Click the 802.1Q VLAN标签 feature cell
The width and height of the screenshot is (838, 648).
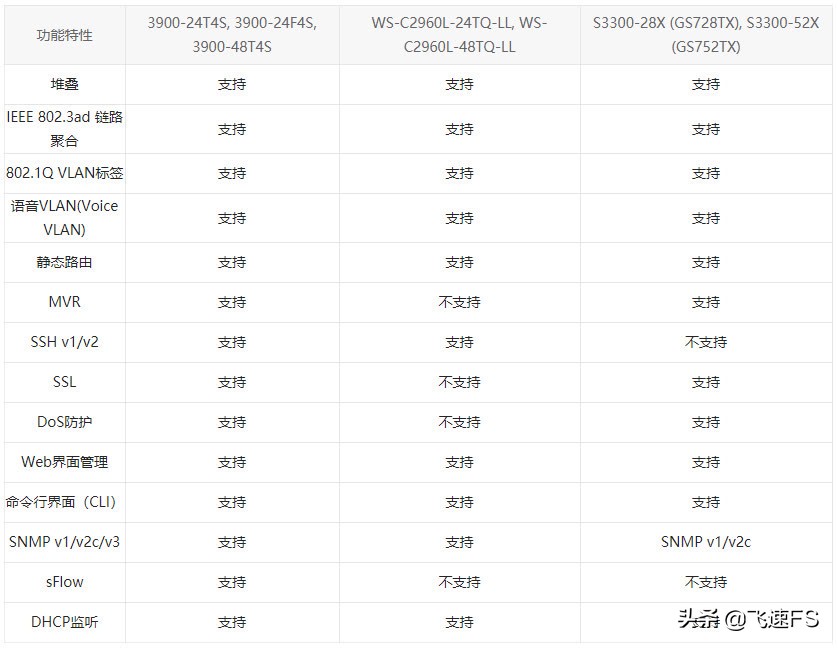64,173
